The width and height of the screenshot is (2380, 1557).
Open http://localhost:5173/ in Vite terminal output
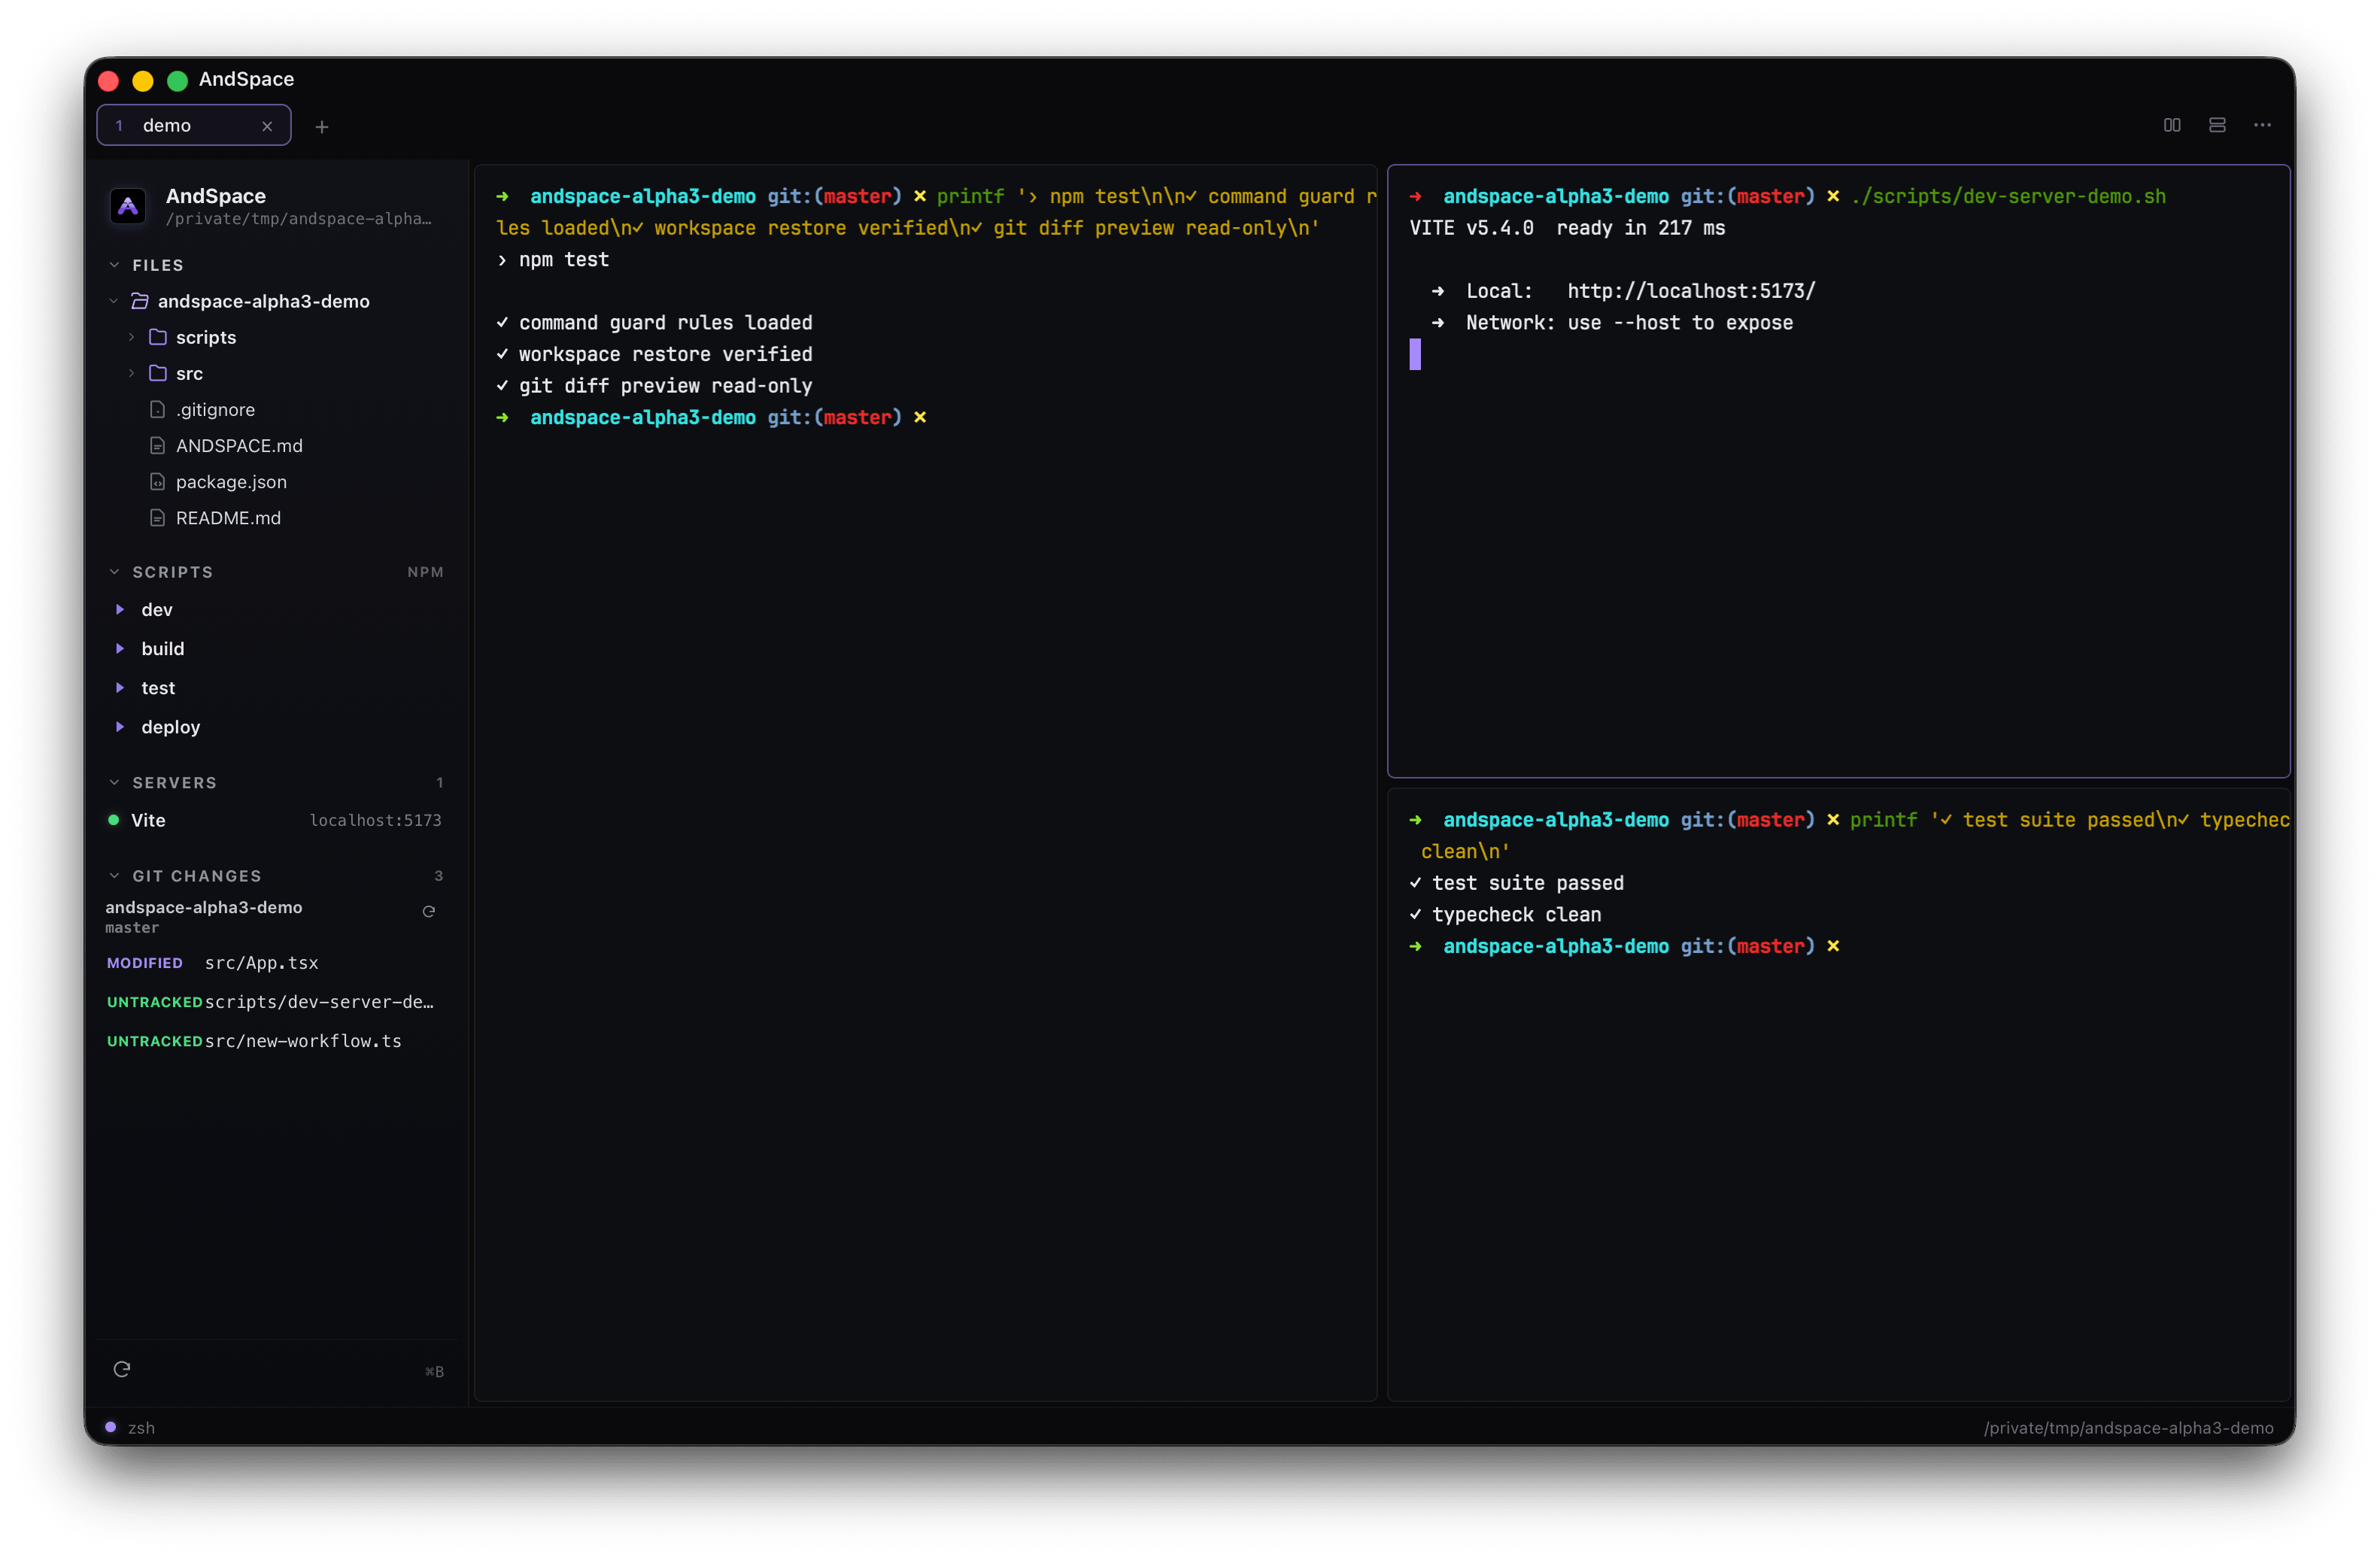1691,291
